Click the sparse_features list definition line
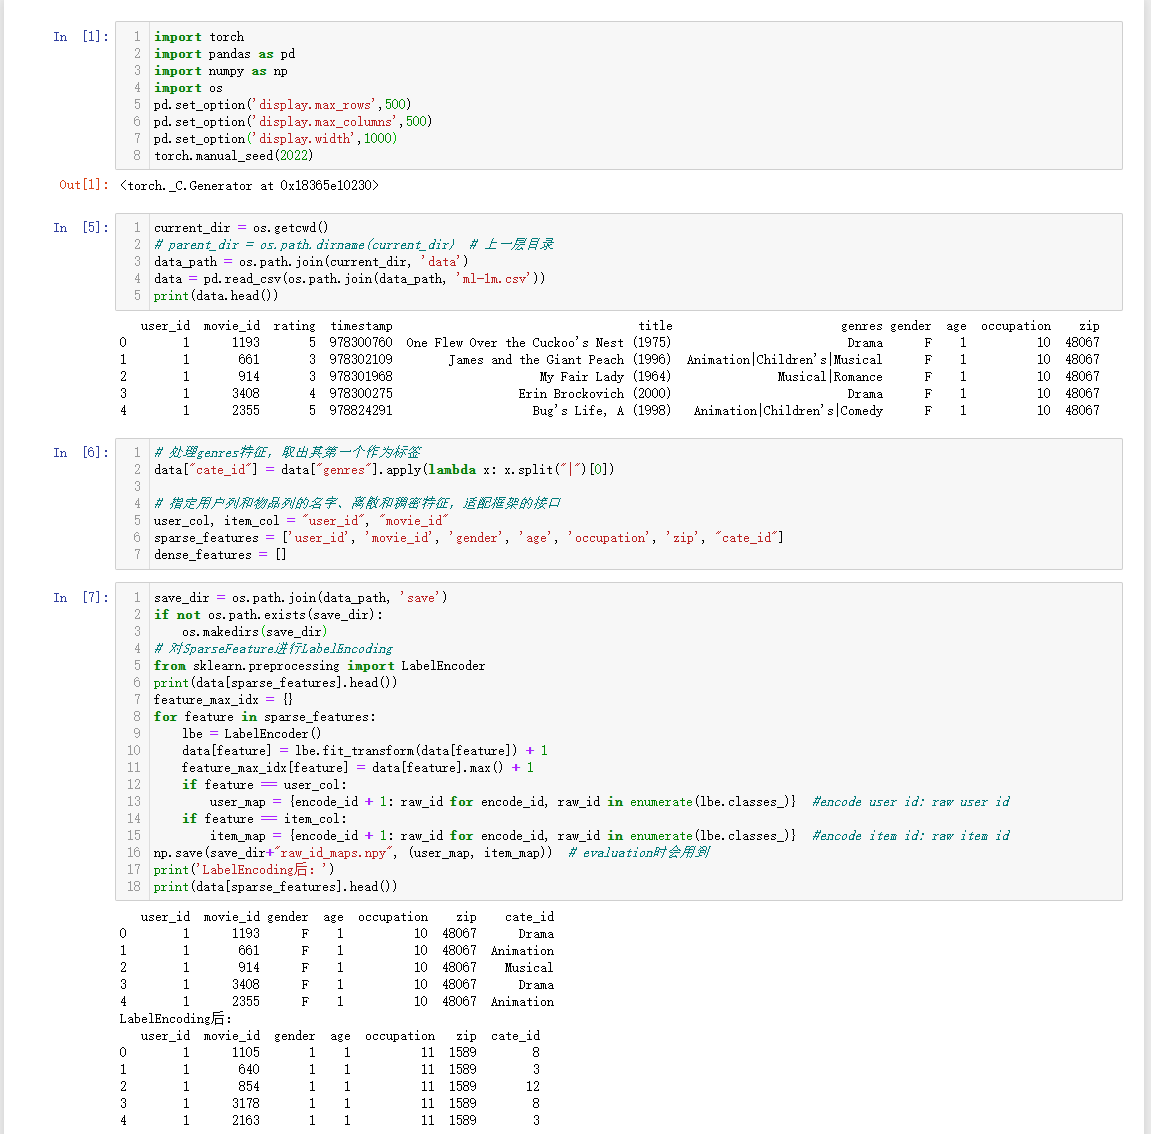Image resolution: width=1151 pixels, height=1134 pixels. point(468,537)
